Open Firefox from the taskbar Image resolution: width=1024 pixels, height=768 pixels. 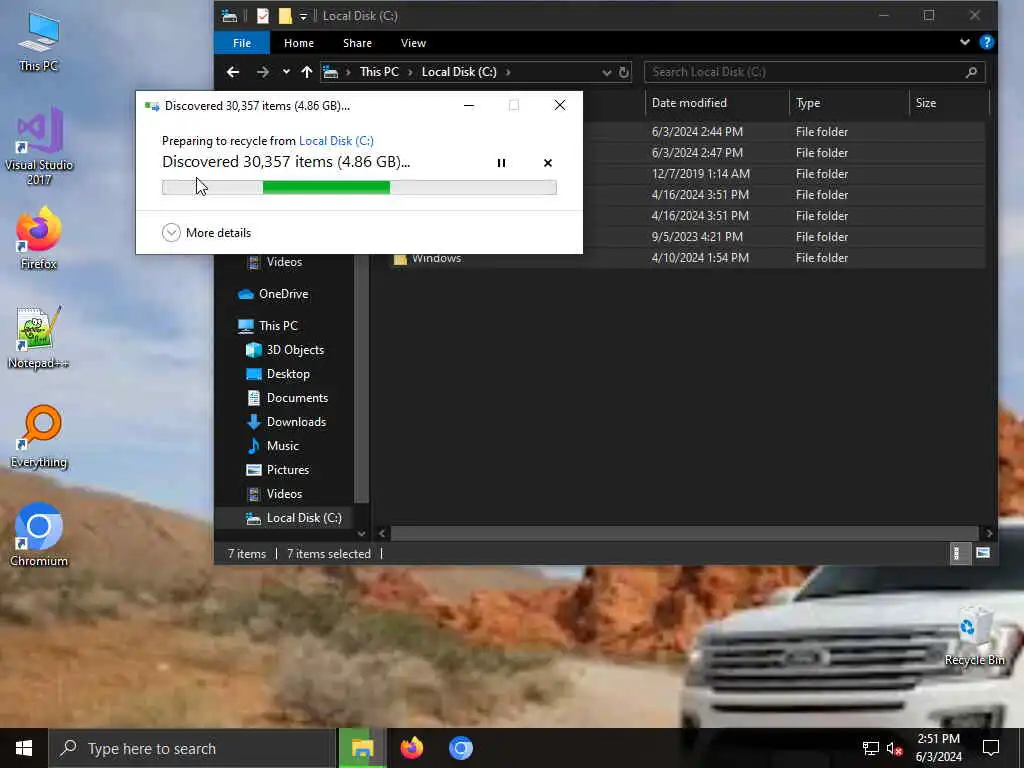411,748
